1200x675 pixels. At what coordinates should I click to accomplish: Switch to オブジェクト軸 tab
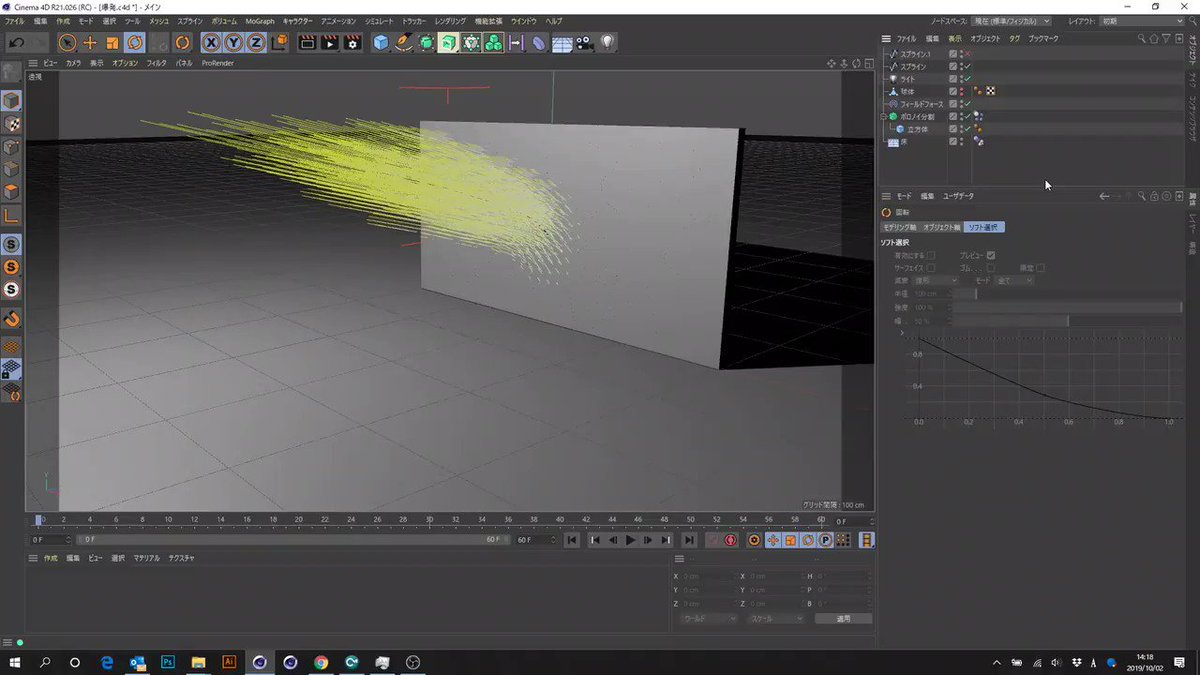click(941, 227)
